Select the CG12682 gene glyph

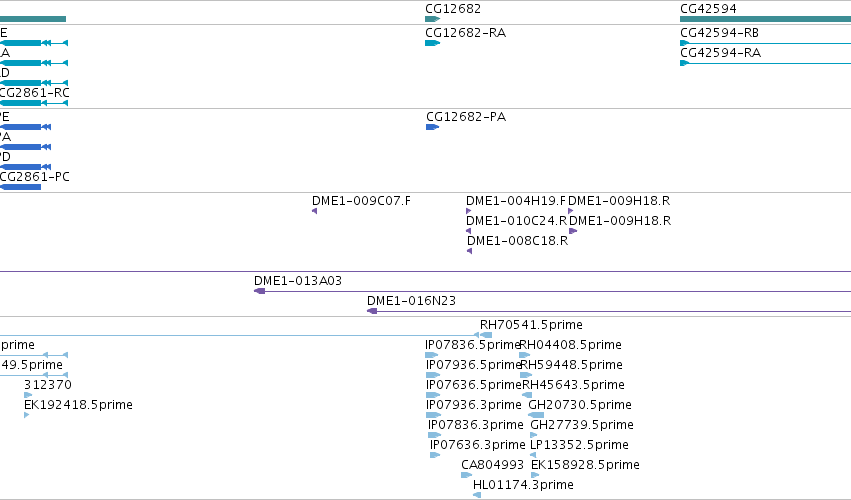[433, 19]
